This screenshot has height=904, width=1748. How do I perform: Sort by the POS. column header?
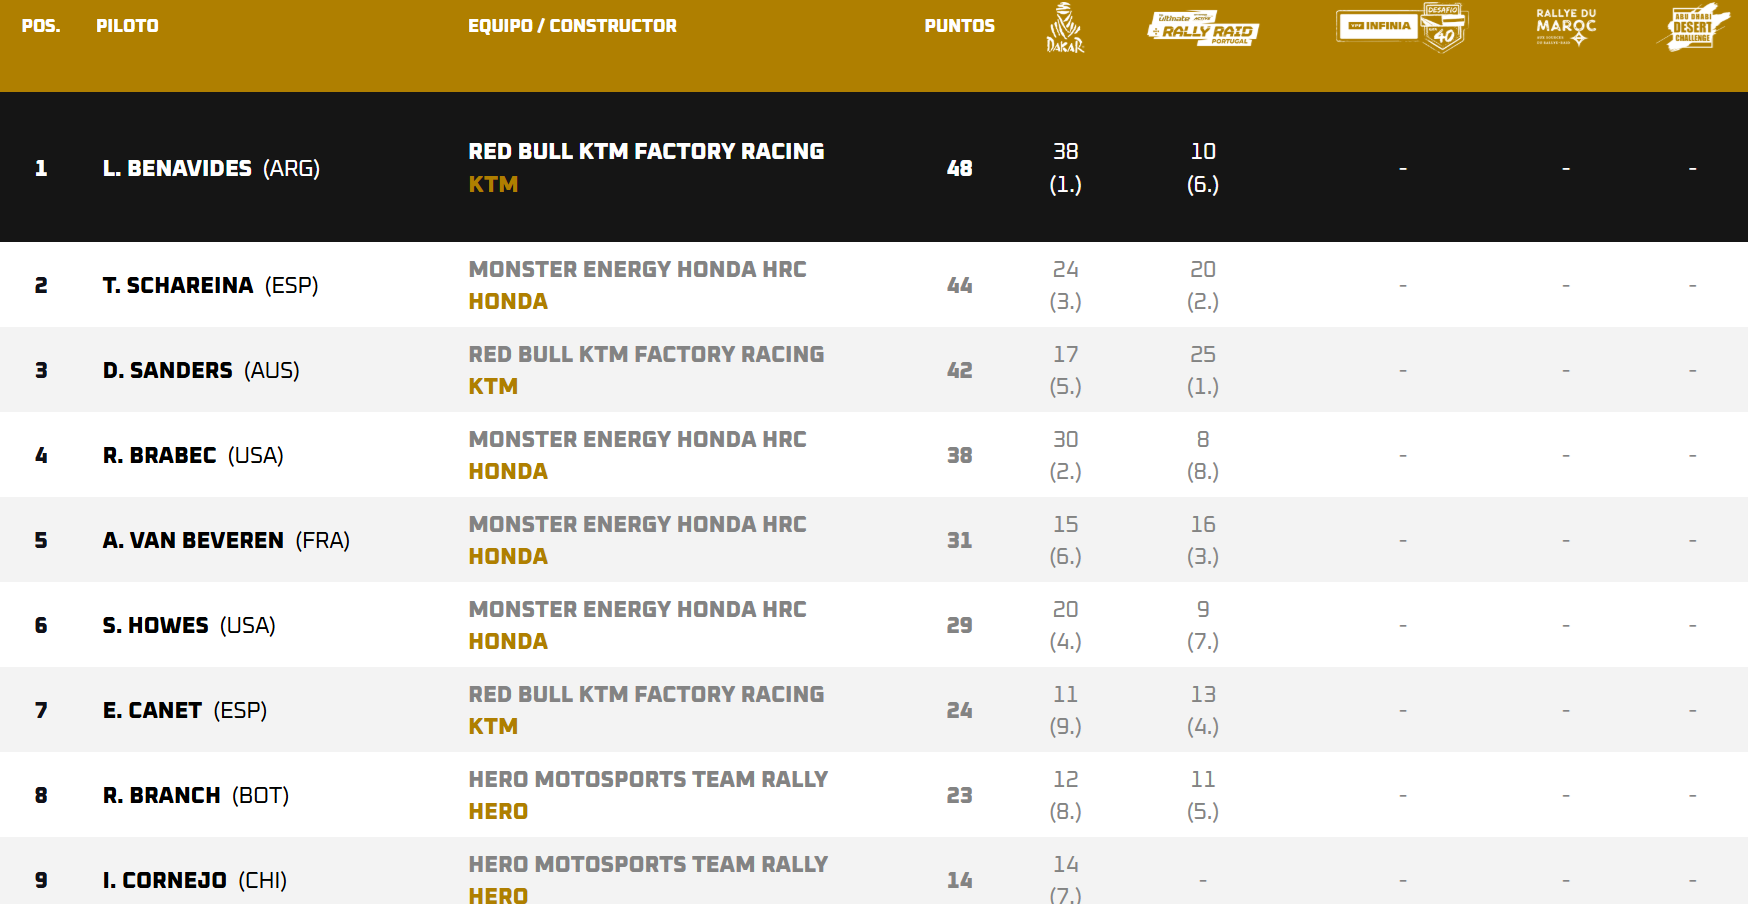pos(41,26)
